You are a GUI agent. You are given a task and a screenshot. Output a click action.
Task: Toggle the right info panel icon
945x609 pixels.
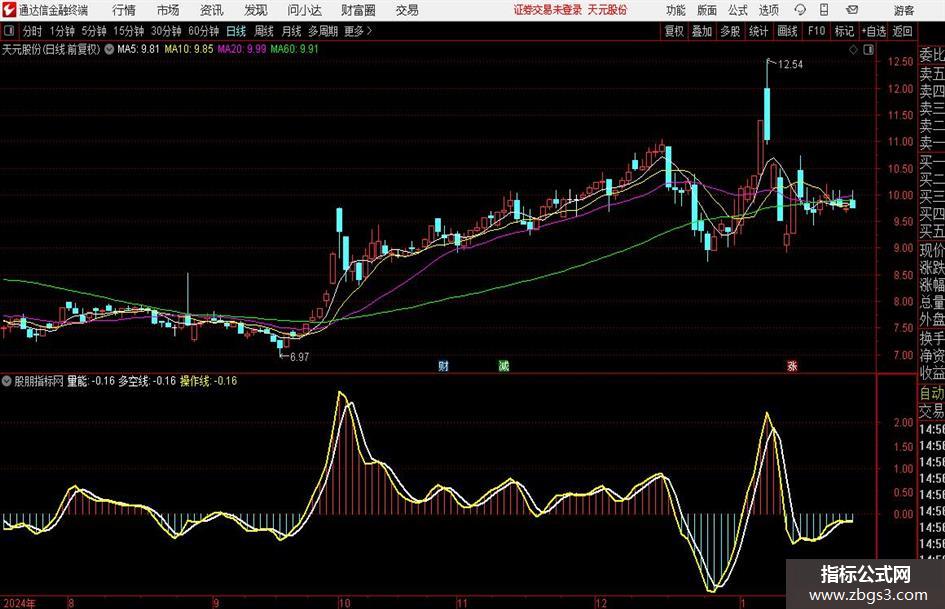(868, 50)
